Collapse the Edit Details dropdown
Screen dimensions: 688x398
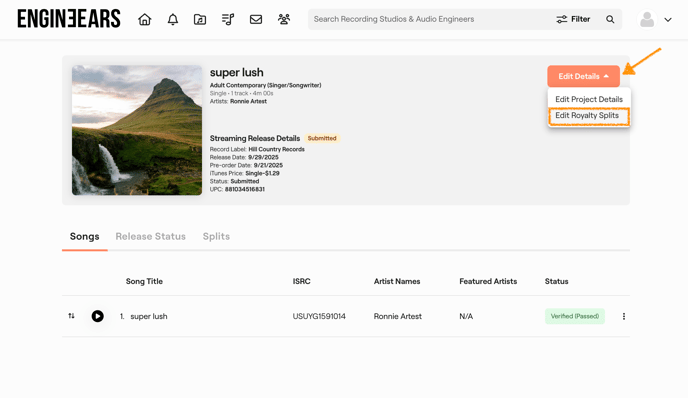(583, 76)
